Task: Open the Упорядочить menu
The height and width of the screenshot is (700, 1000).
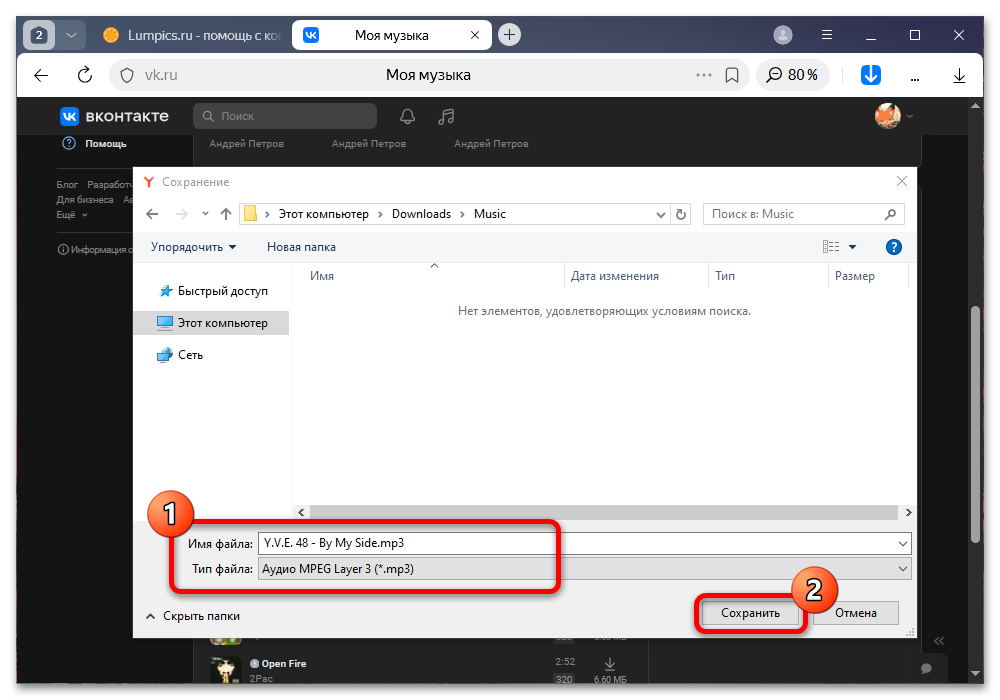Action: (193, 247)
